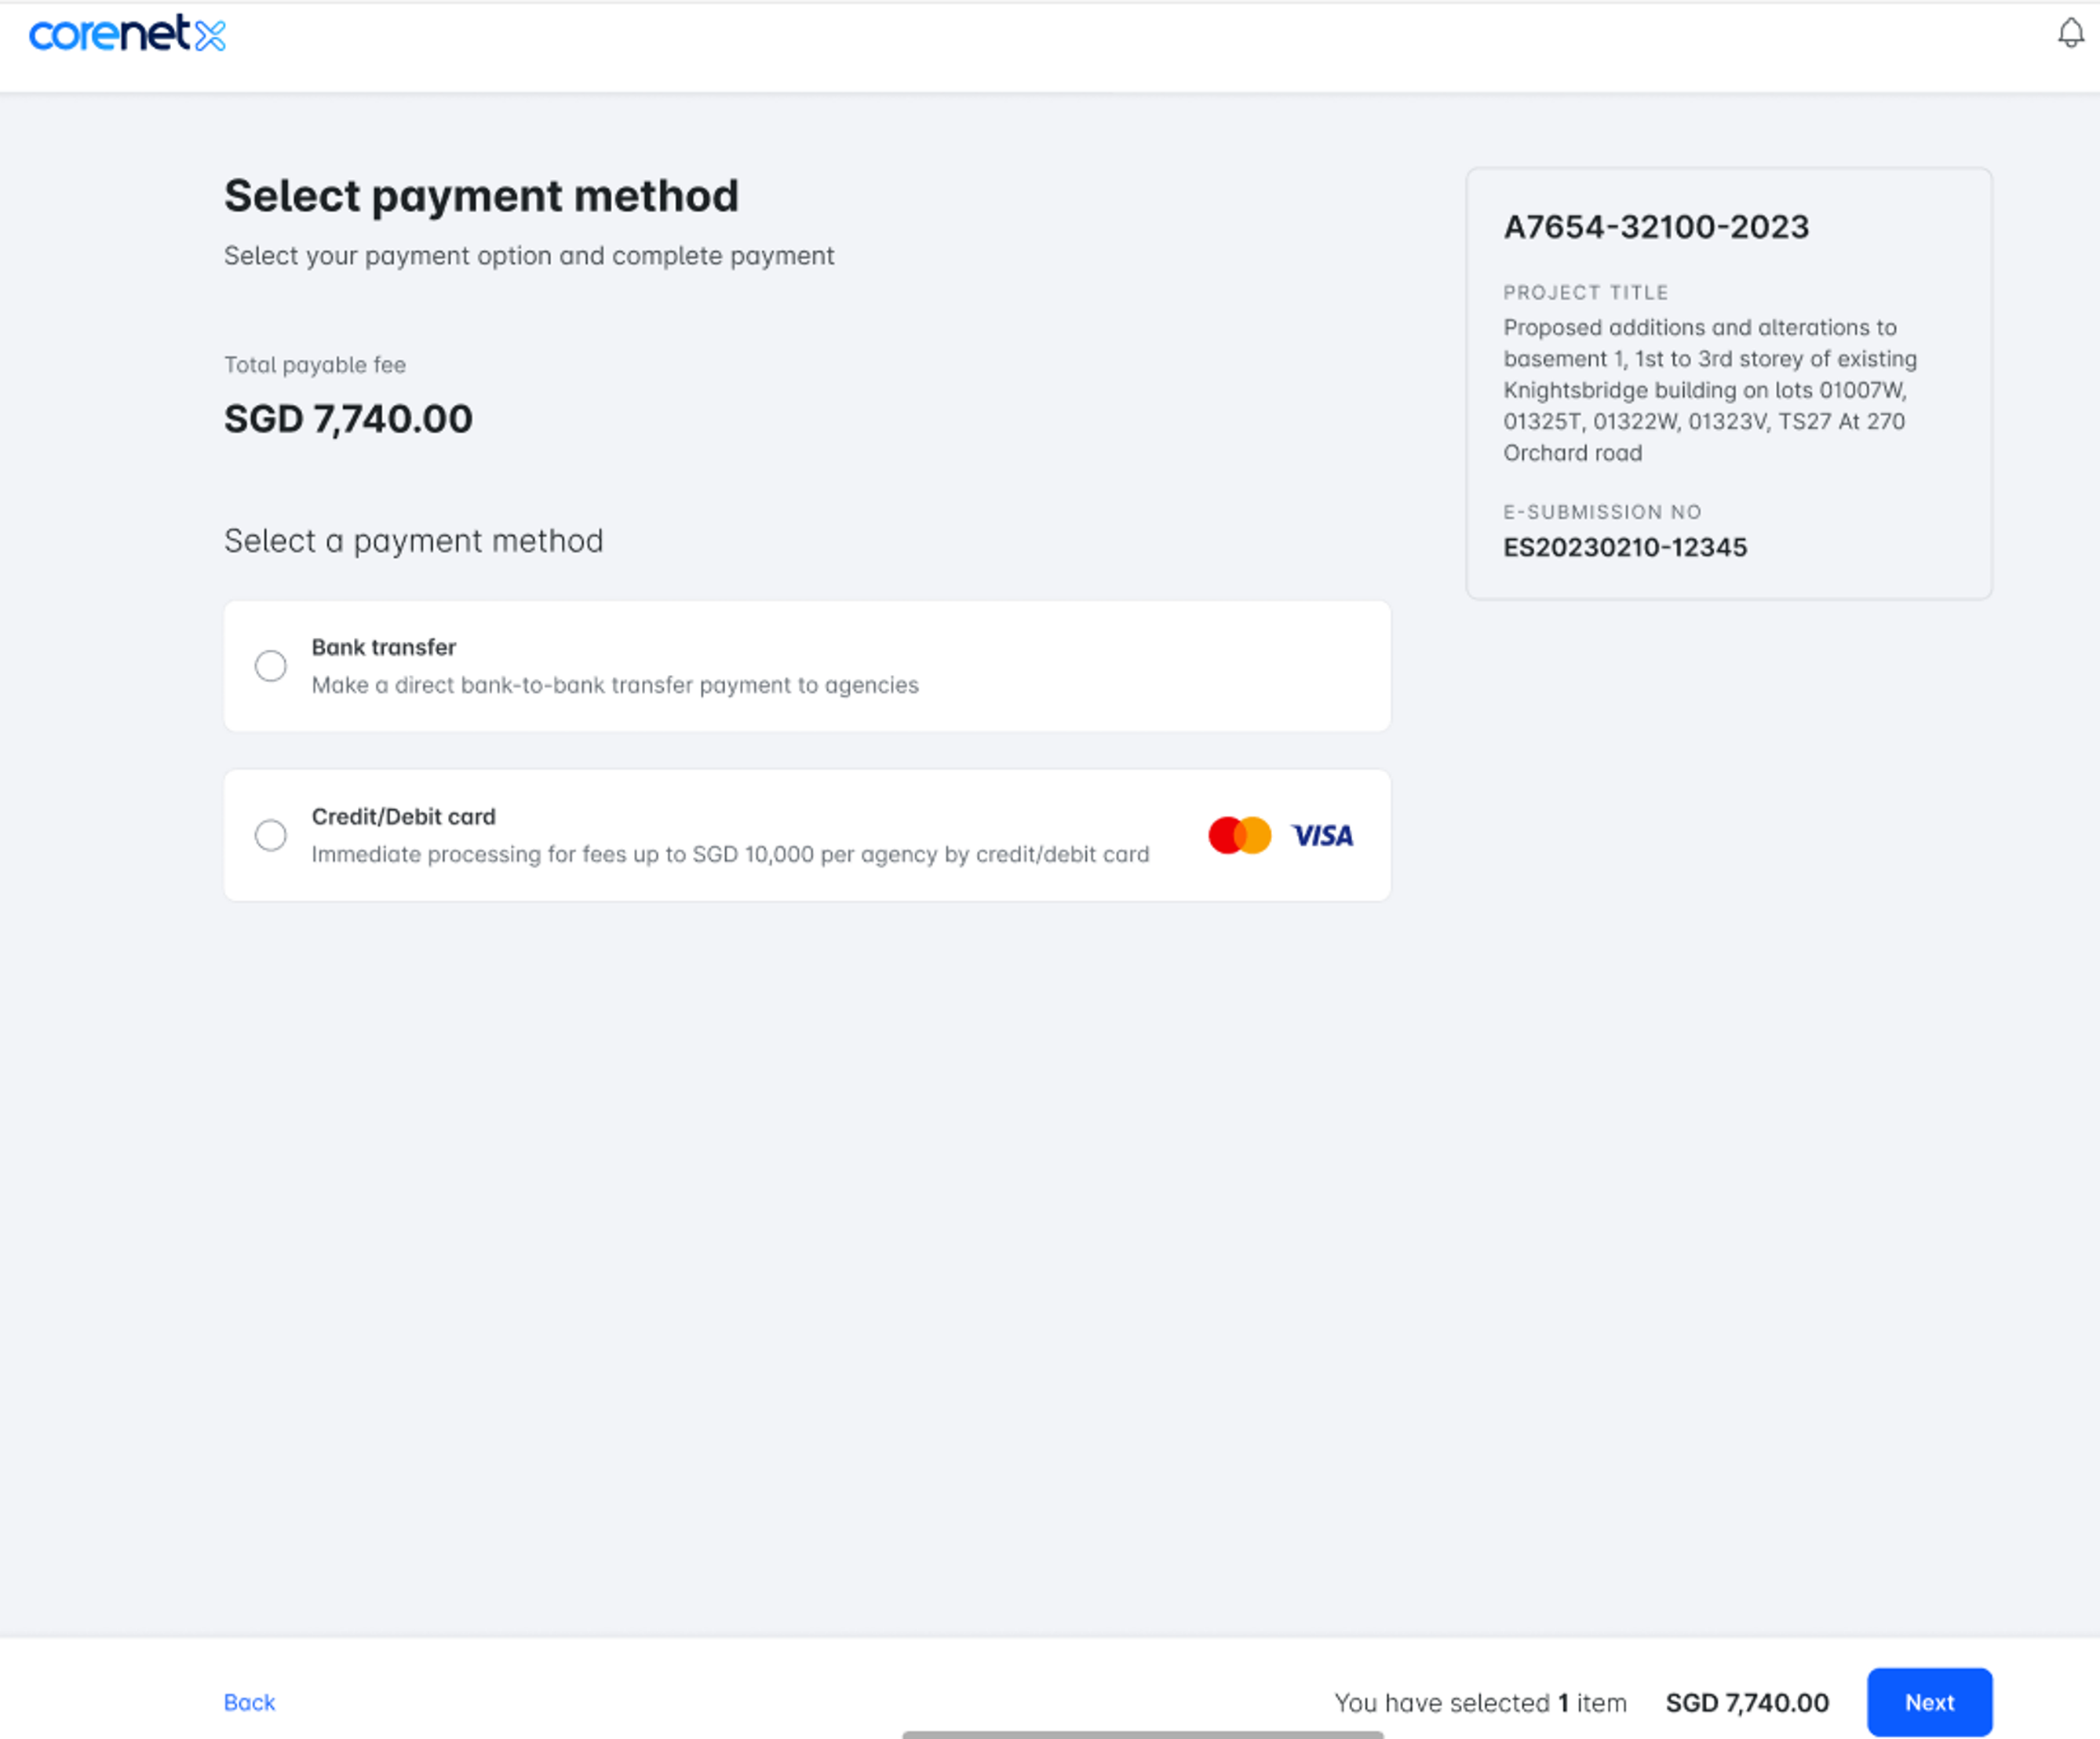Click the bank-to-bank transfer description
Screen dimensions: 2100x1739
pyautogui.click(x=614, y=685)
